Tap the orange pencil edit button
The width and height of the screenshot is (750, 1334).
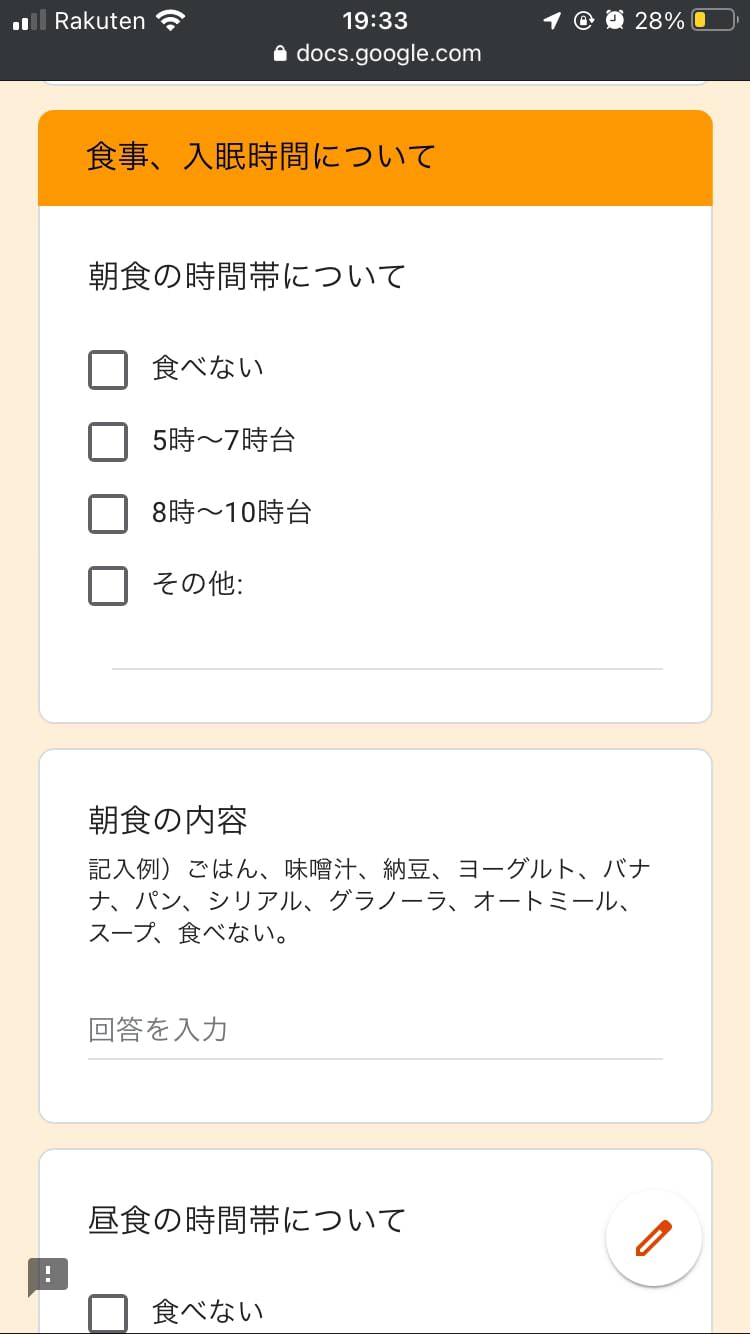click(x=653, y=1238)
